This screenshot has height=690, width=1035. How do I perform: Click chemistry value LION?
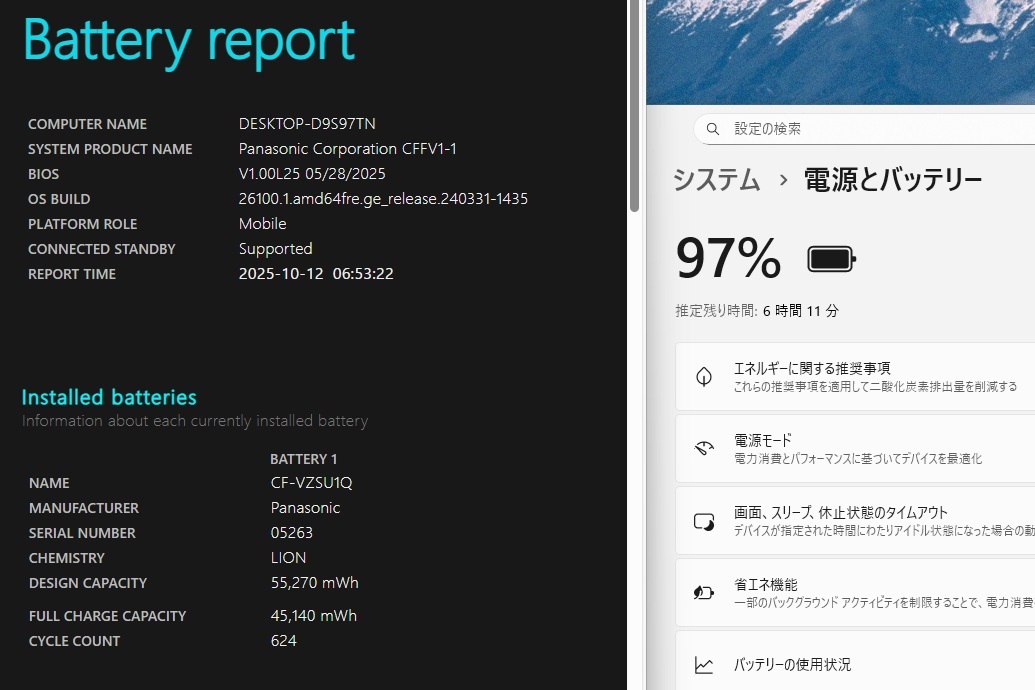coord(288,558)
